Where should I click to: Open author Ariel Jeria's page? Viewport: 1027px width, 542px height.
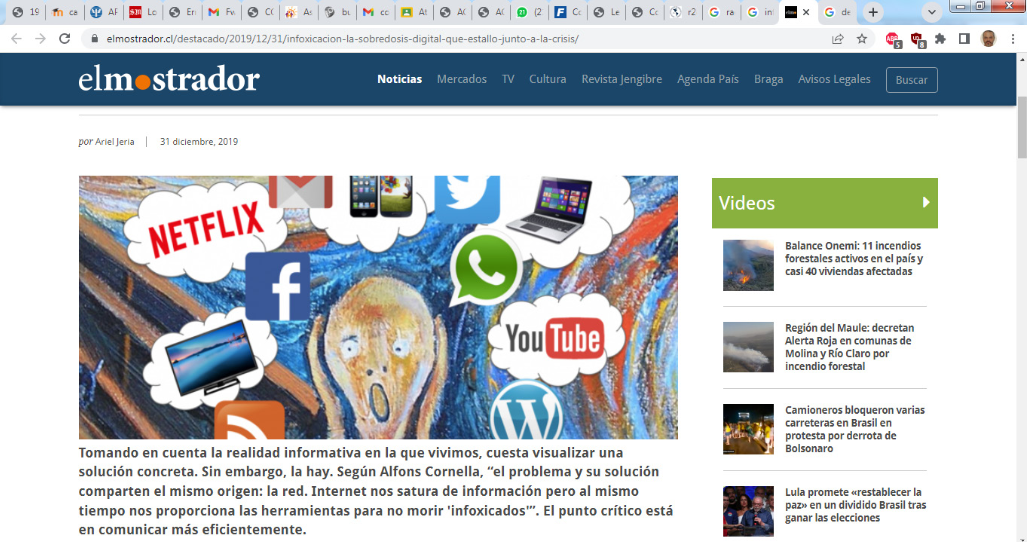coord(115,141)
